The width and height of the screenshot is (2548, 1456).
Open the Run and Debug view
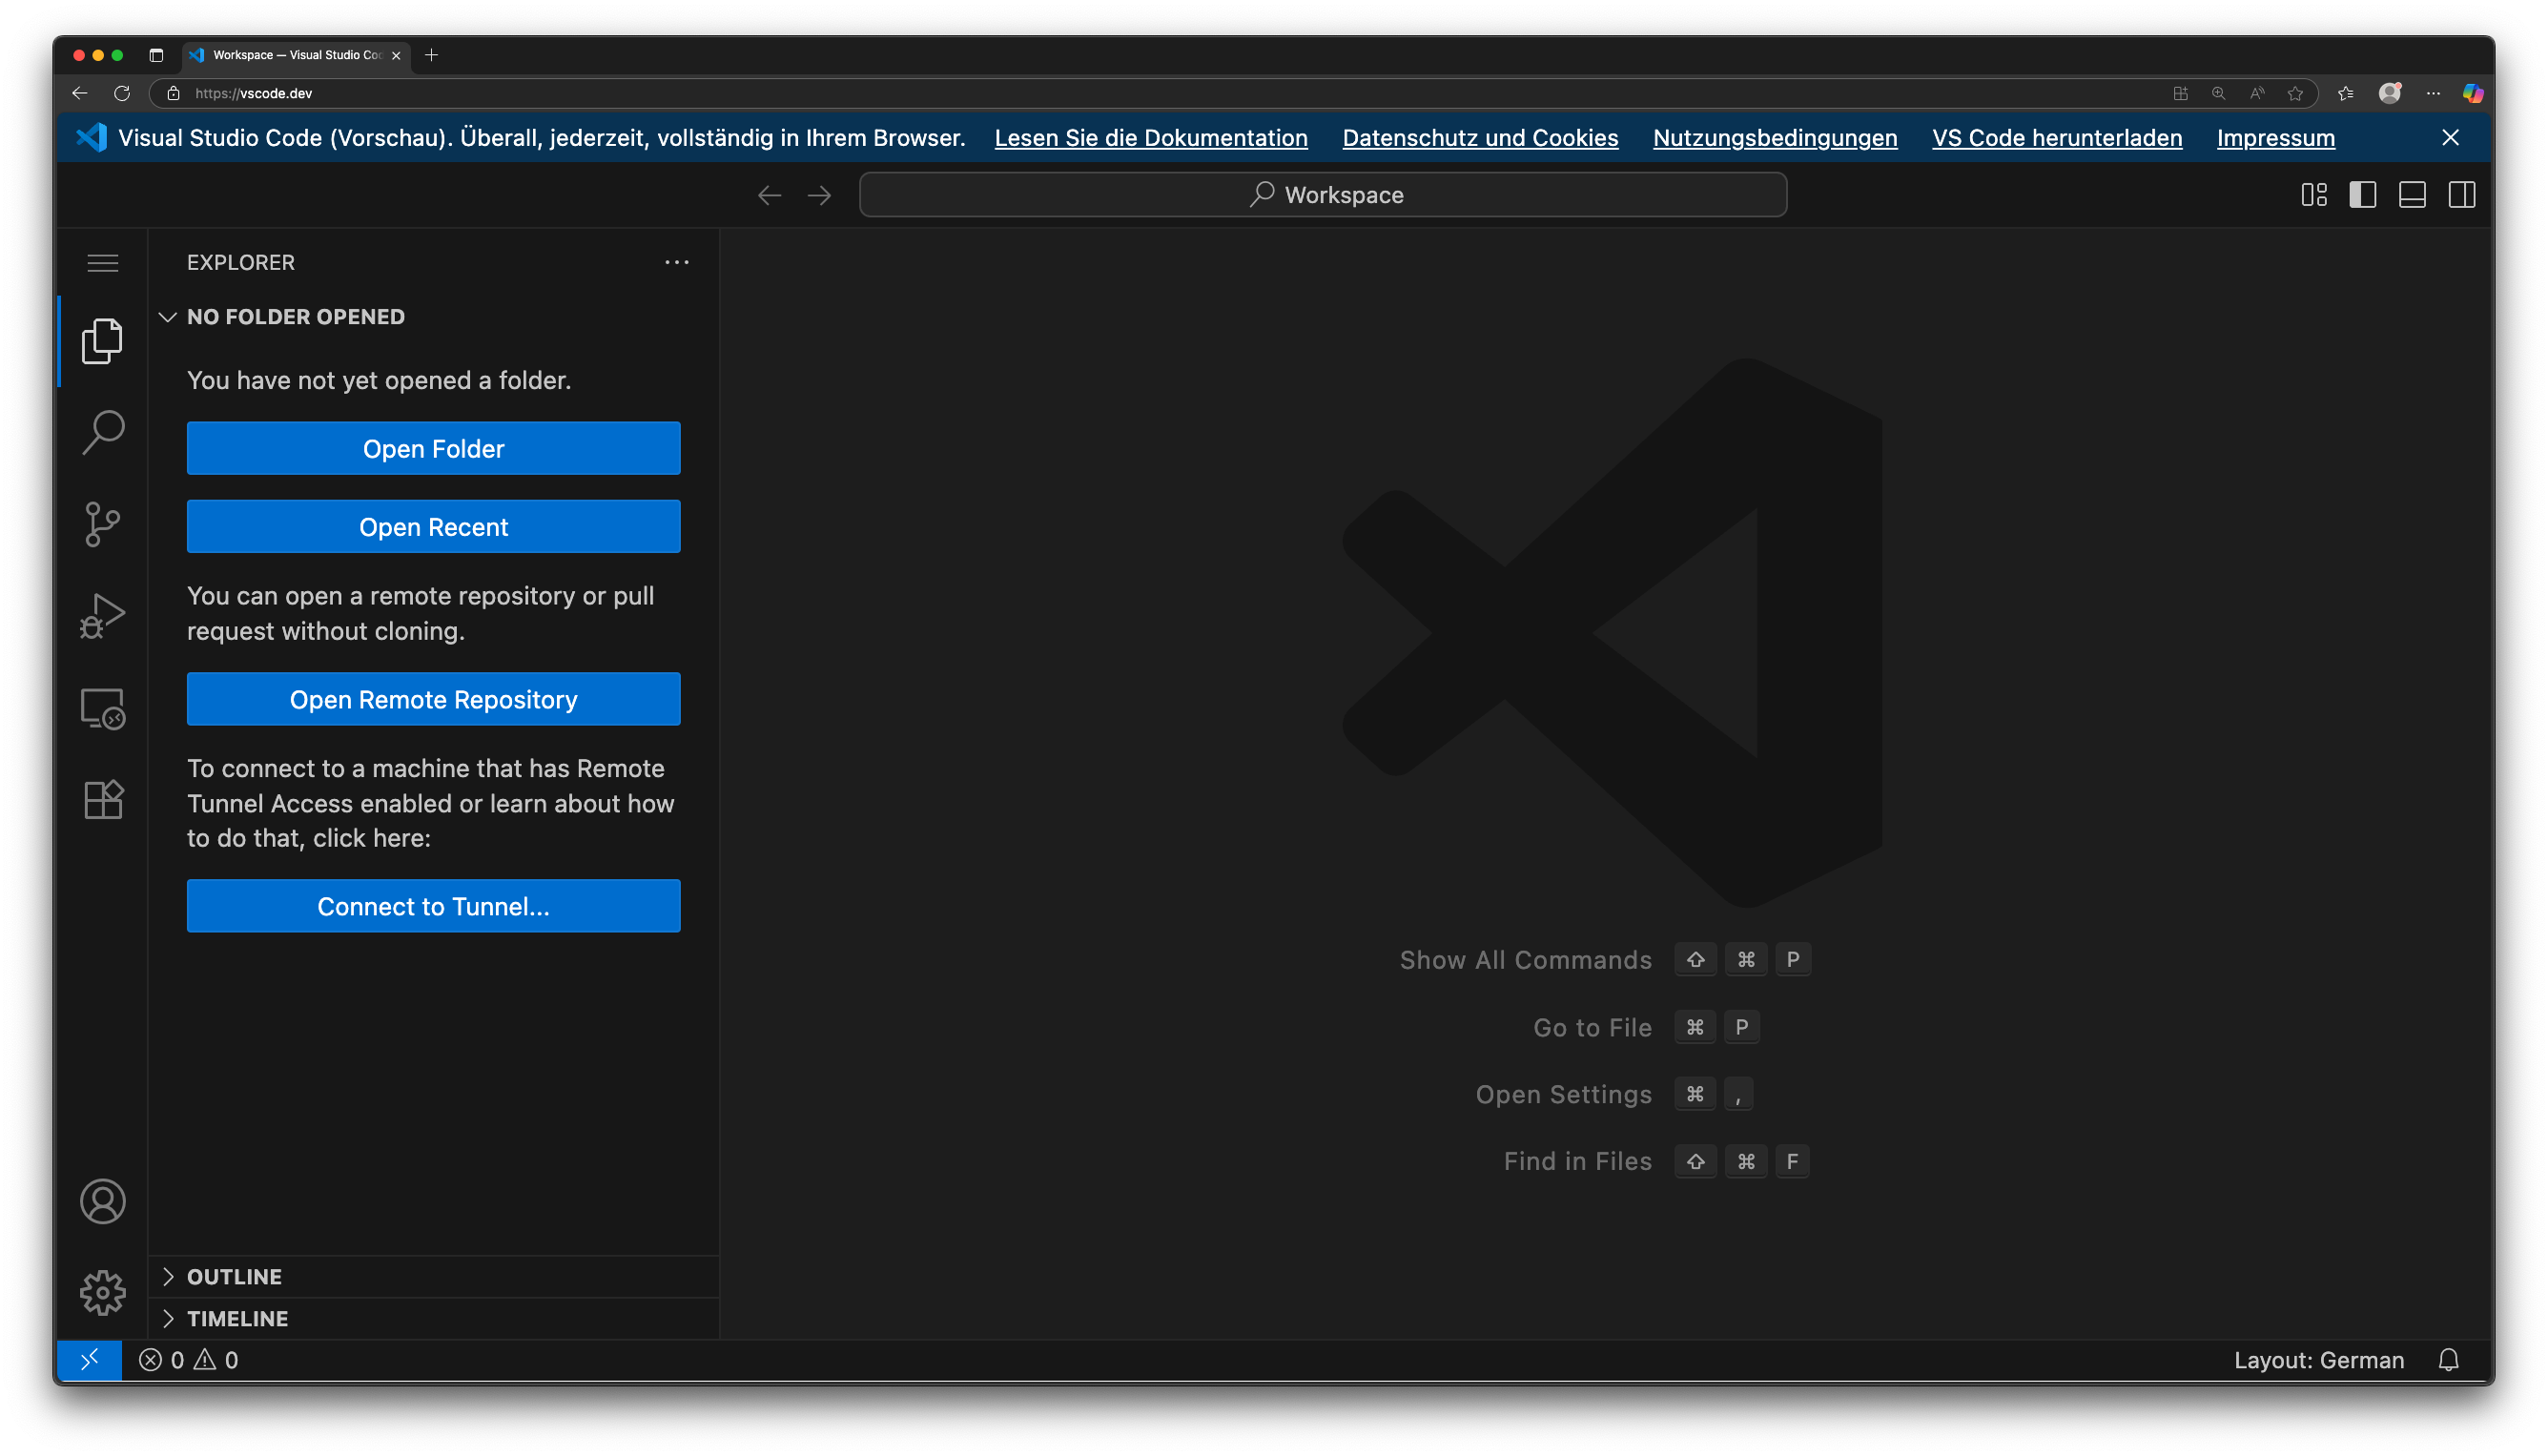tap(102, 616)
